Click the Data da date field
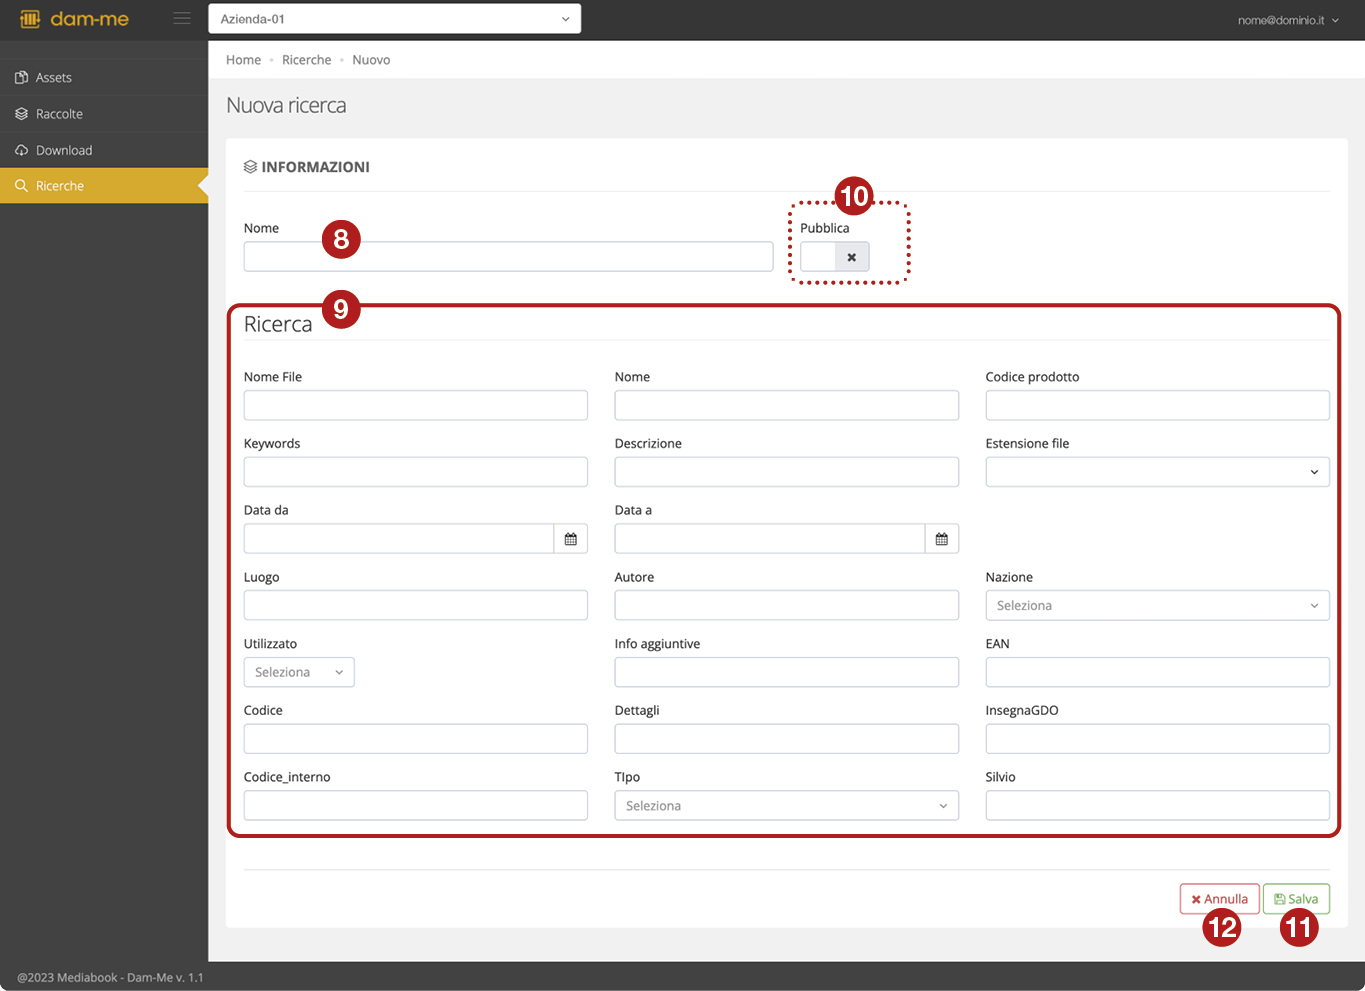The image size is (1365, 991). point(399,539)
